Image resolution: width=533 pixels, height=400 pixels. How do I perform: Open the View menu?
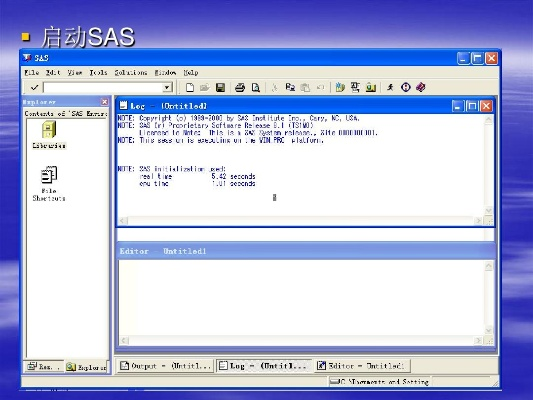point(74,72)
